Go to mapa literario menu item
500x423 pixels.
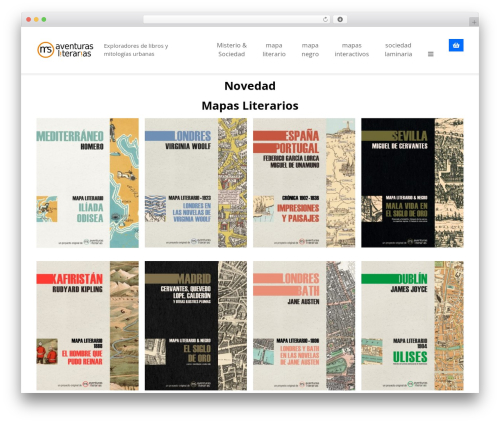(x=274, y=50)
